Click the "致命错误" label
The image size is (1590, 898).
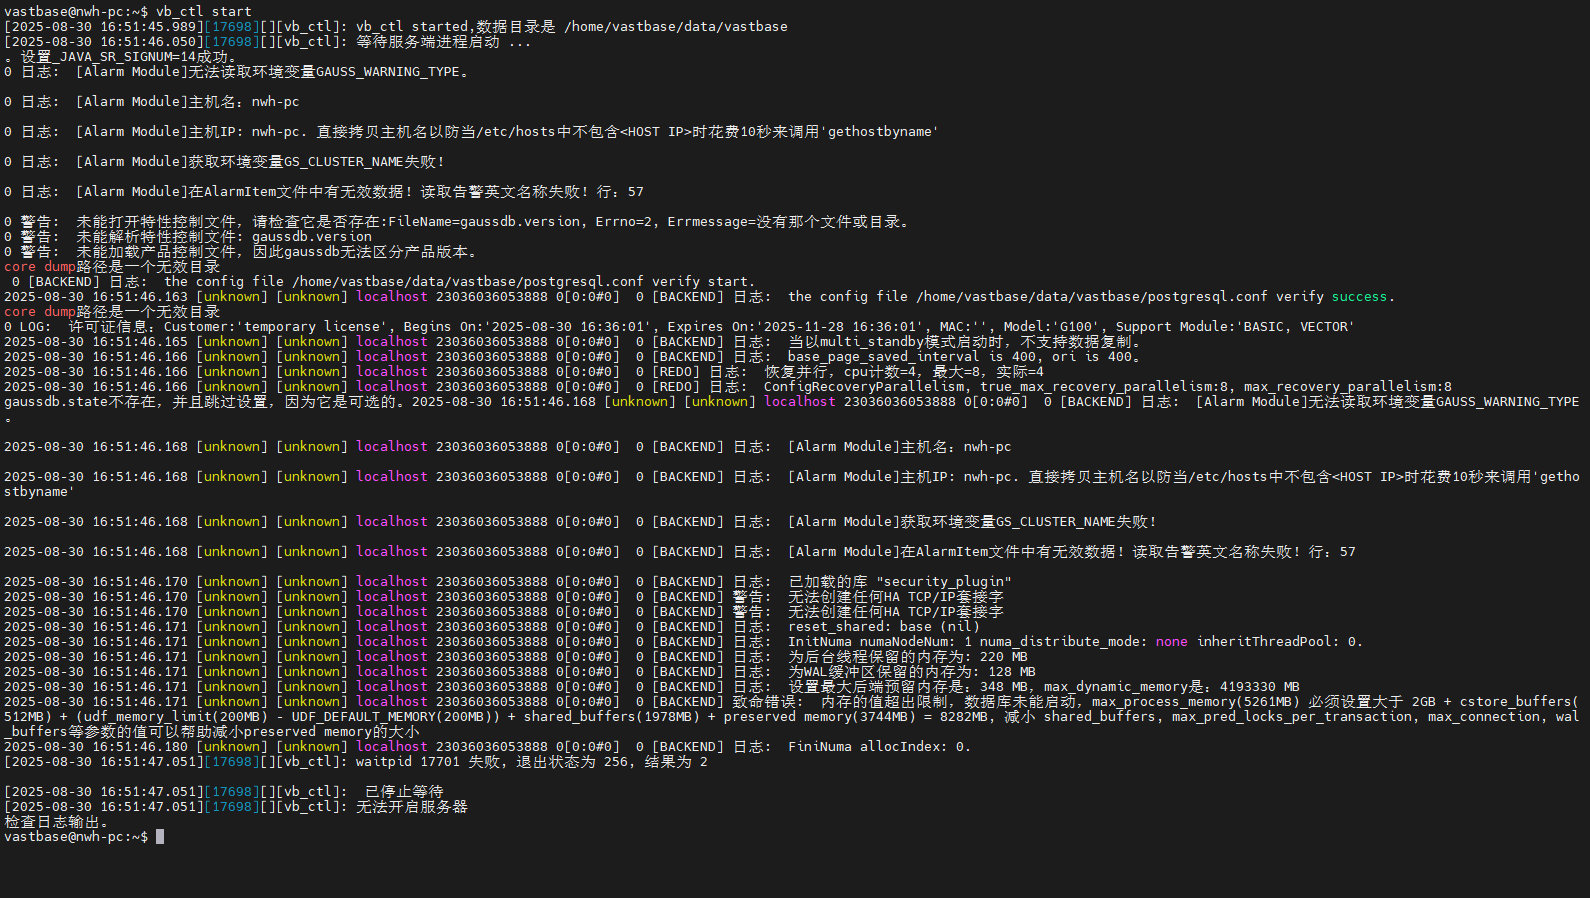[764, 702]
